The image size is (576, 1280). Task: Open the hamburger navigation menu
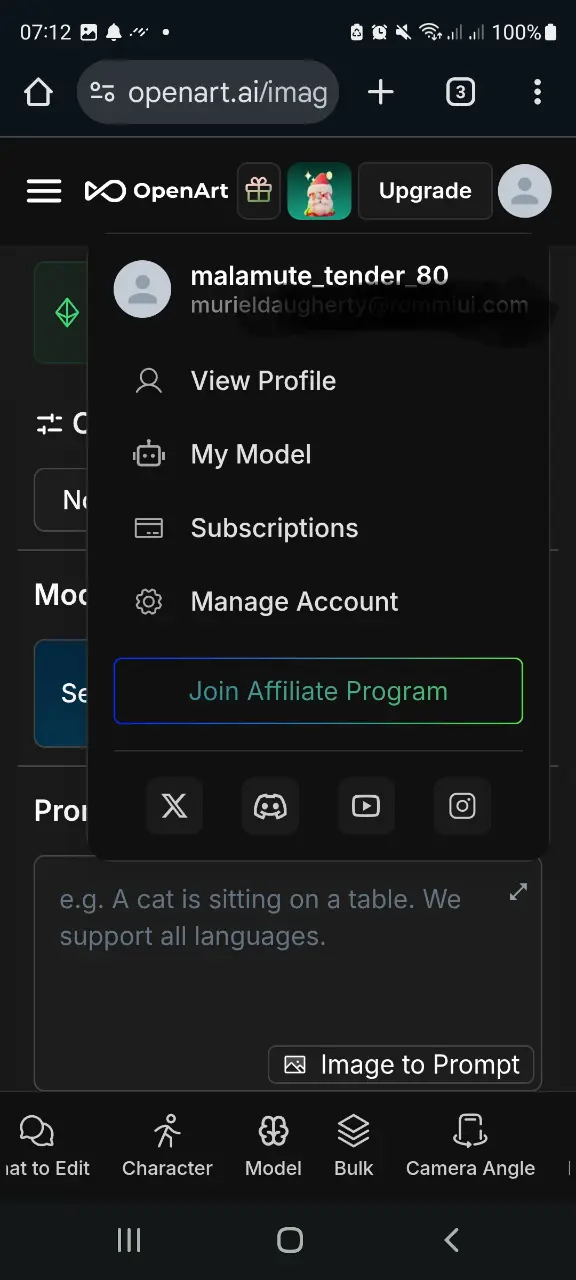click(44, 191)
